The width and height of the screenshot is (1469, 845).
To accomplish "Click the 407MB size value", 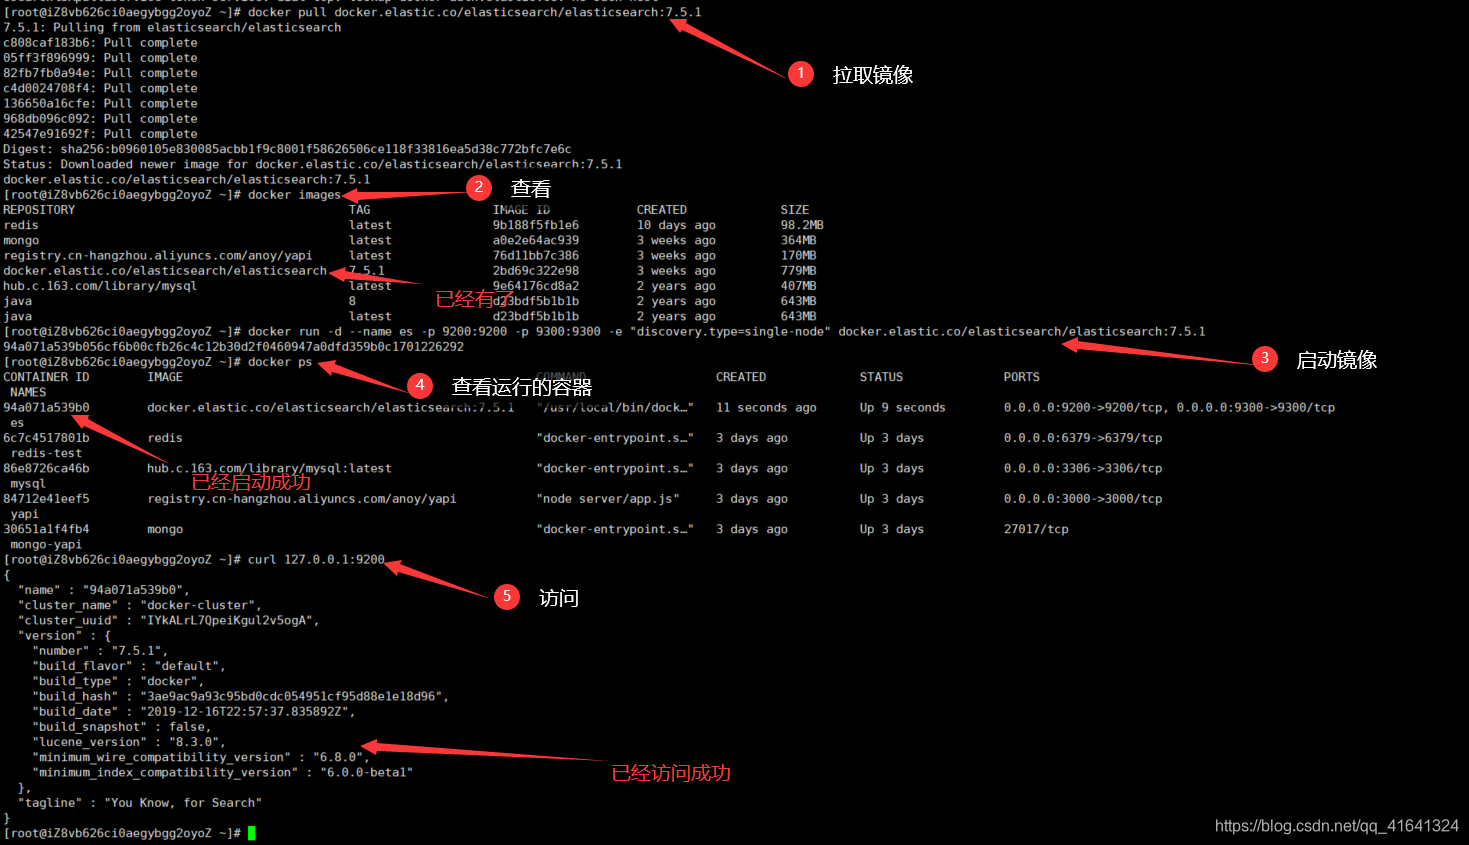I will pos(799,286).
